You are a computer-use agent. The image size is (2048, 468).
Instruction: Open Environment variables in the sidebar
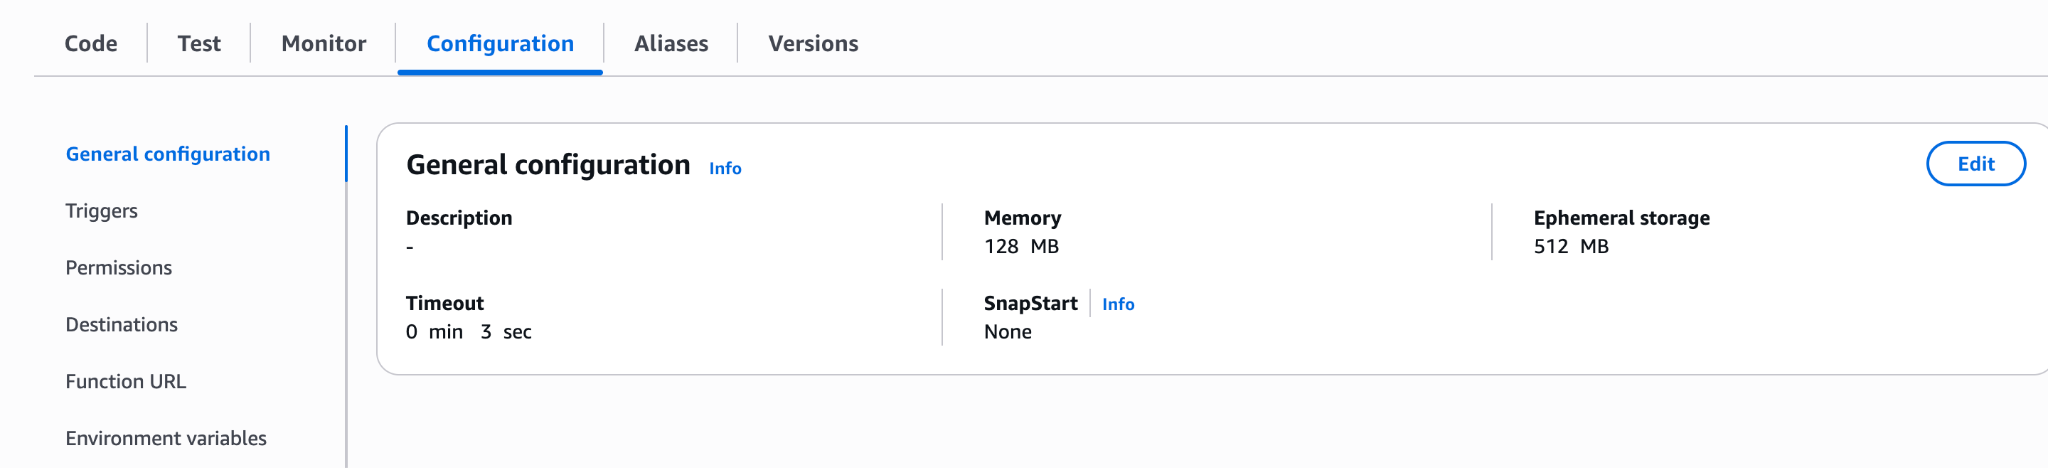pos(166,439)
